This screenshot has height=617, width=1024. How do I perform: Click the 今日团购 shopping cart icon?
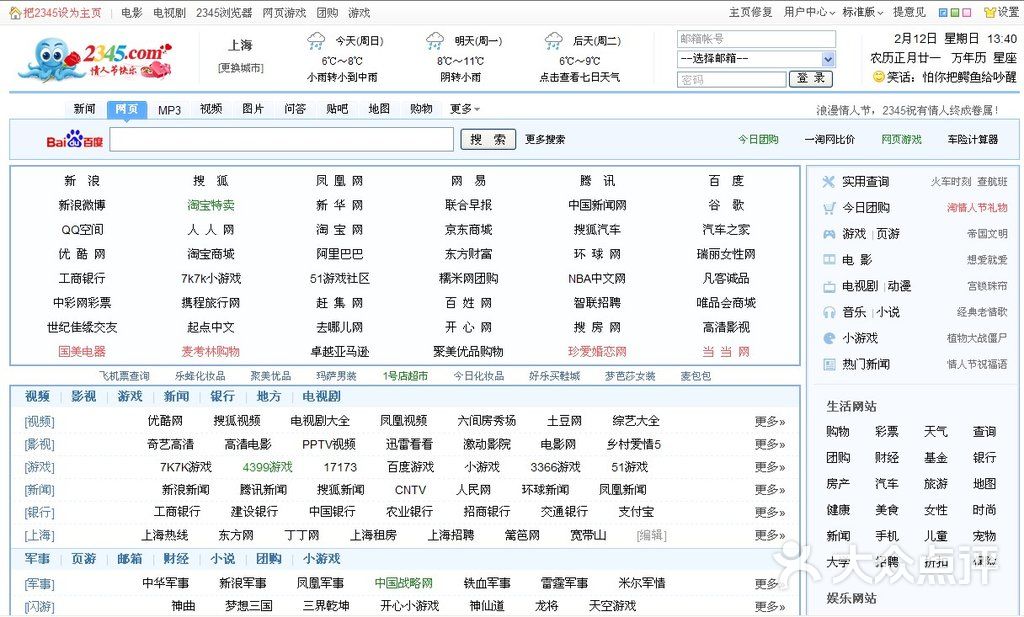tap(829, 208)
